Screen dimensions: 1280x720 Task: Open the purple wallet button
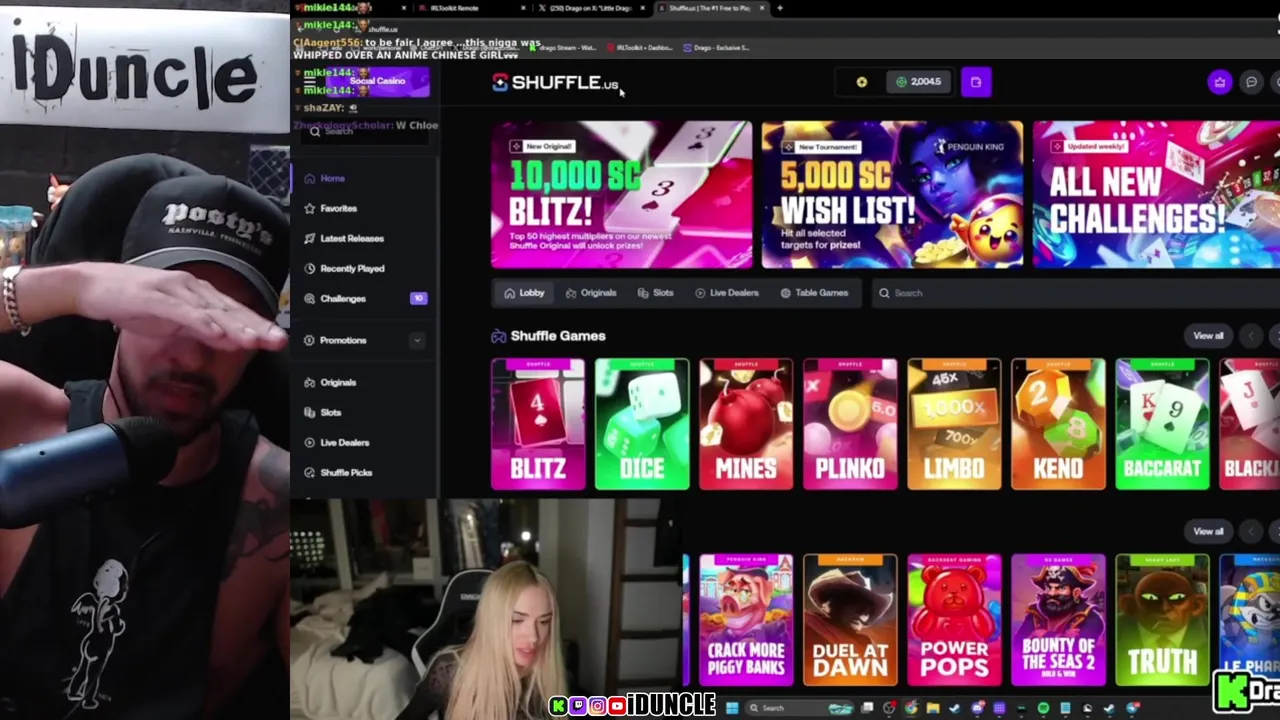pyautogui.click(x=976, y=82)
